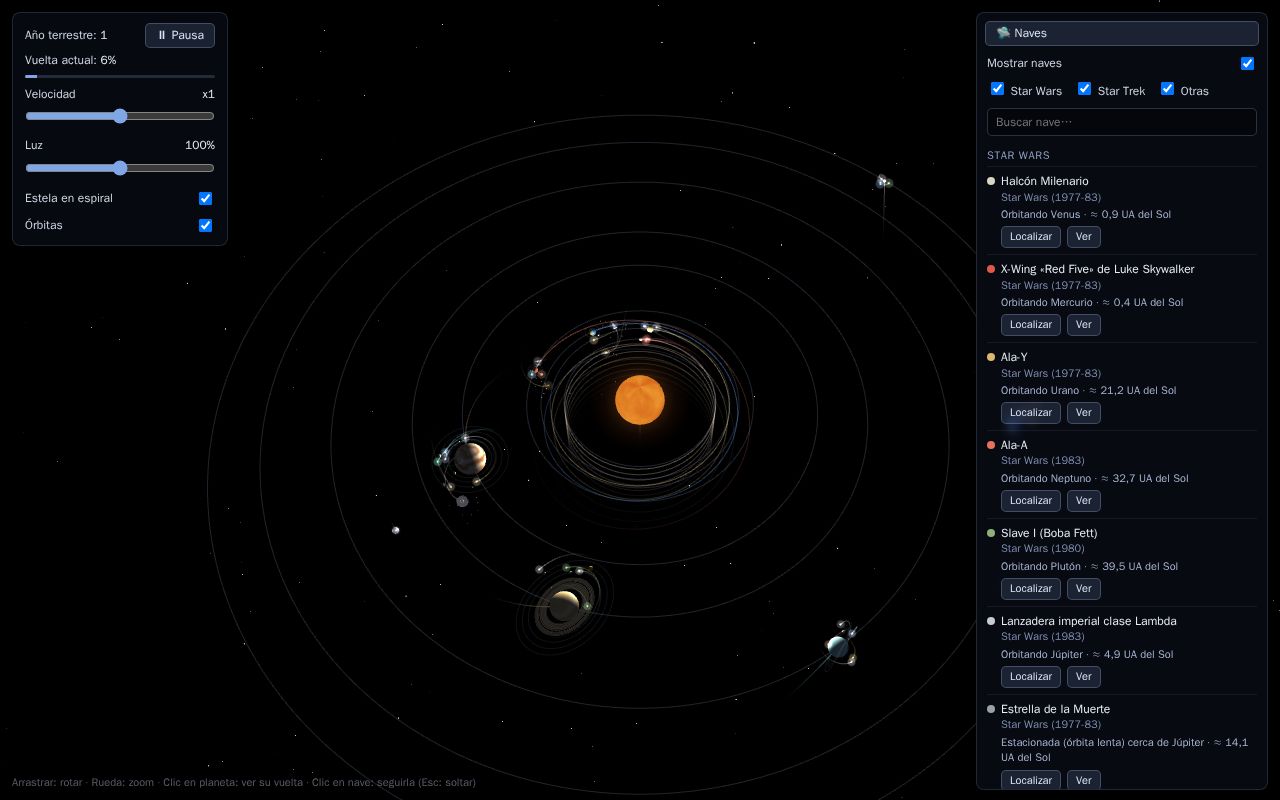Click the Luz brightness slider handle
Image resolution: width=1280 pixels, height=800 pixels.
click(120, 168)
